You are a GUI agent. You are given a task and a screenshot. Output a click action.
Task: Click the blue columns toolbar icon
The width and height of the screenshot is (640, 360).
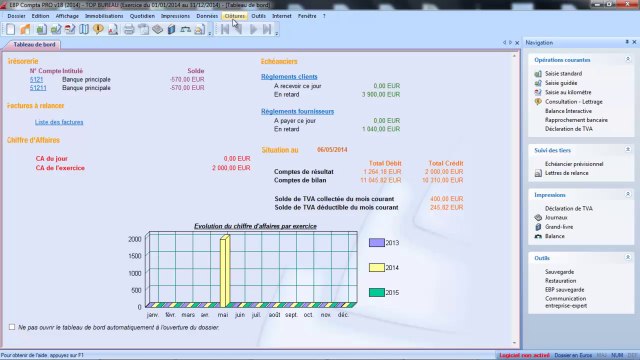(x=84, y=29)
